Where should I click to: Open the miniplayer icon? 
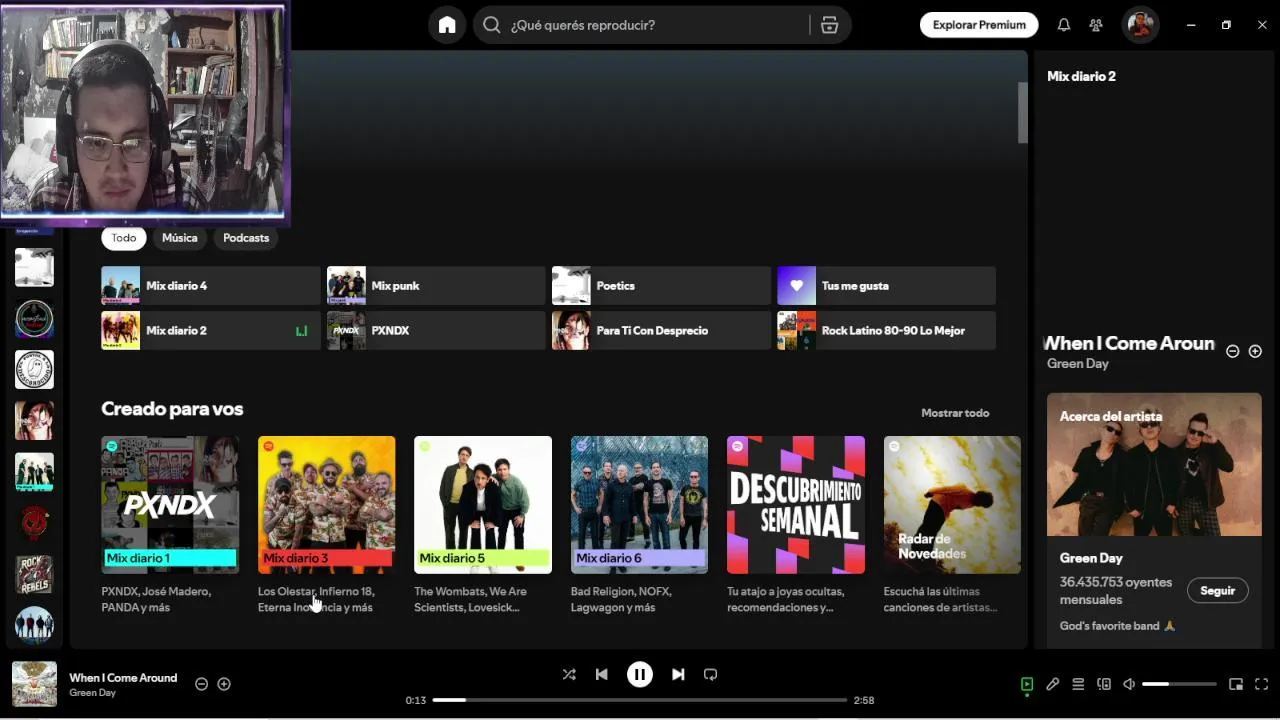1236,685
